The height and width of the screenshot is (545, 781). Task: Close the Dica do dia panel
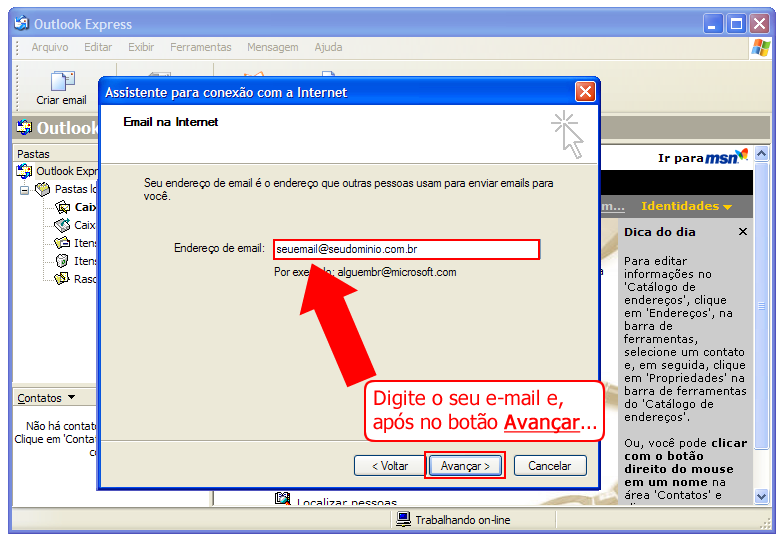click(x=743, y=232)
